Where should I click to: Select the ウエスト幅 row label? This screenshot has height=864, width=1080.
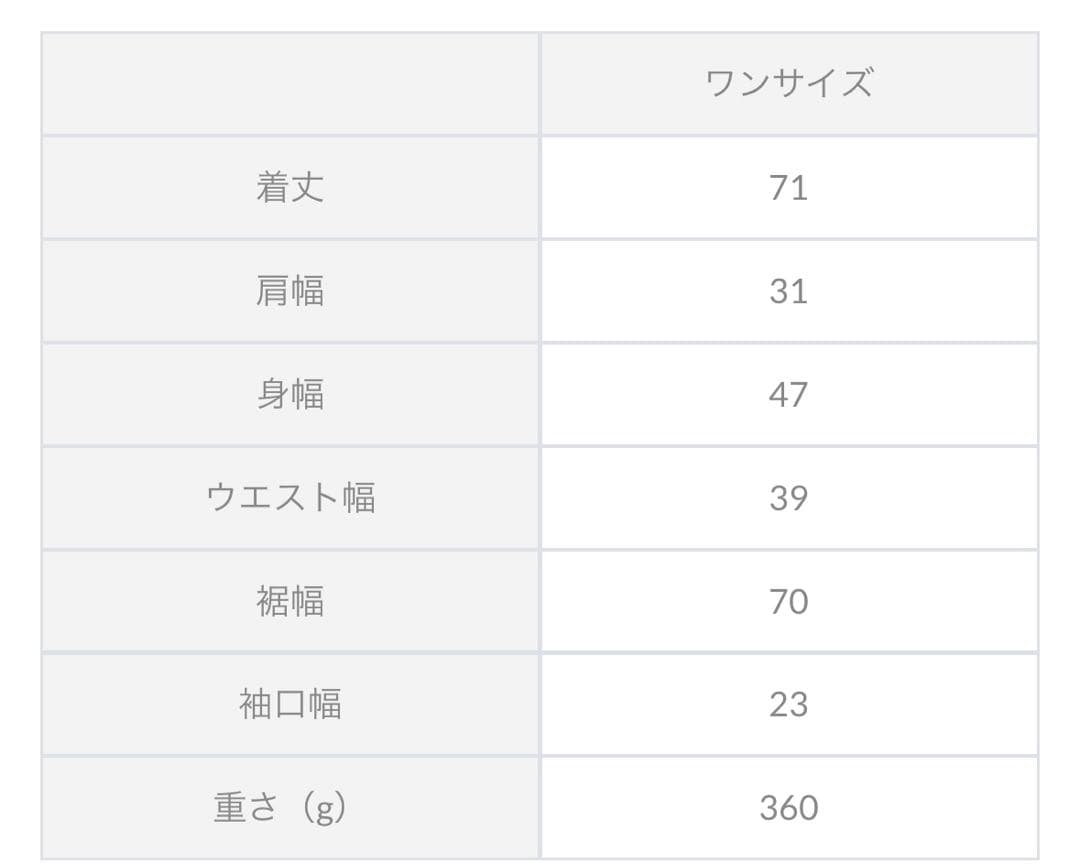[290, 497]
